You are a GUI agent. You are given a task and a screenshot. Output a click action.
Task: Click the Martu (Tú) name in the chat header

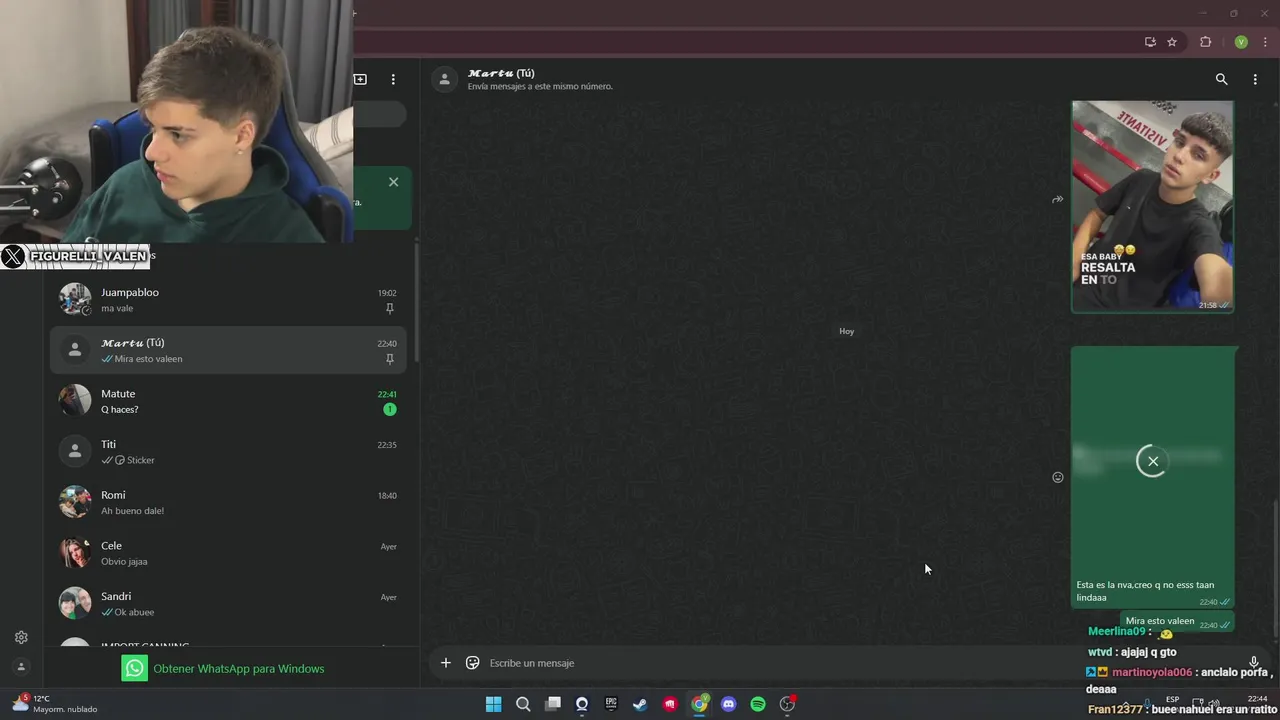tap(501, 73)
